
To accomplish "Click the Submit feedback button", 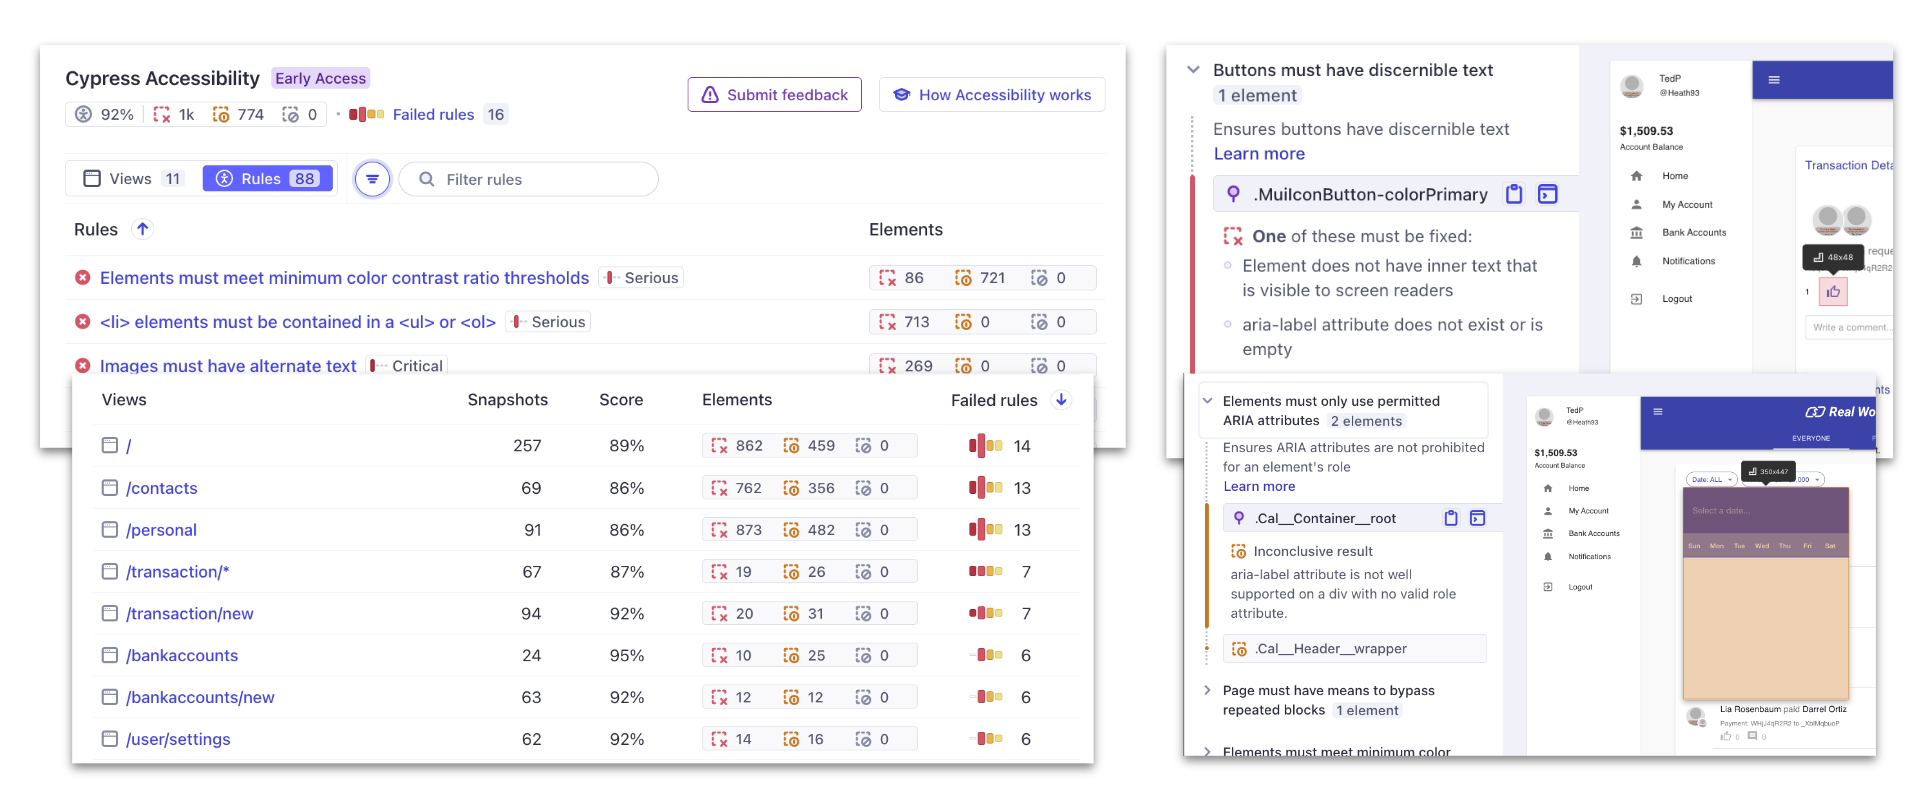I will [774, 95].
